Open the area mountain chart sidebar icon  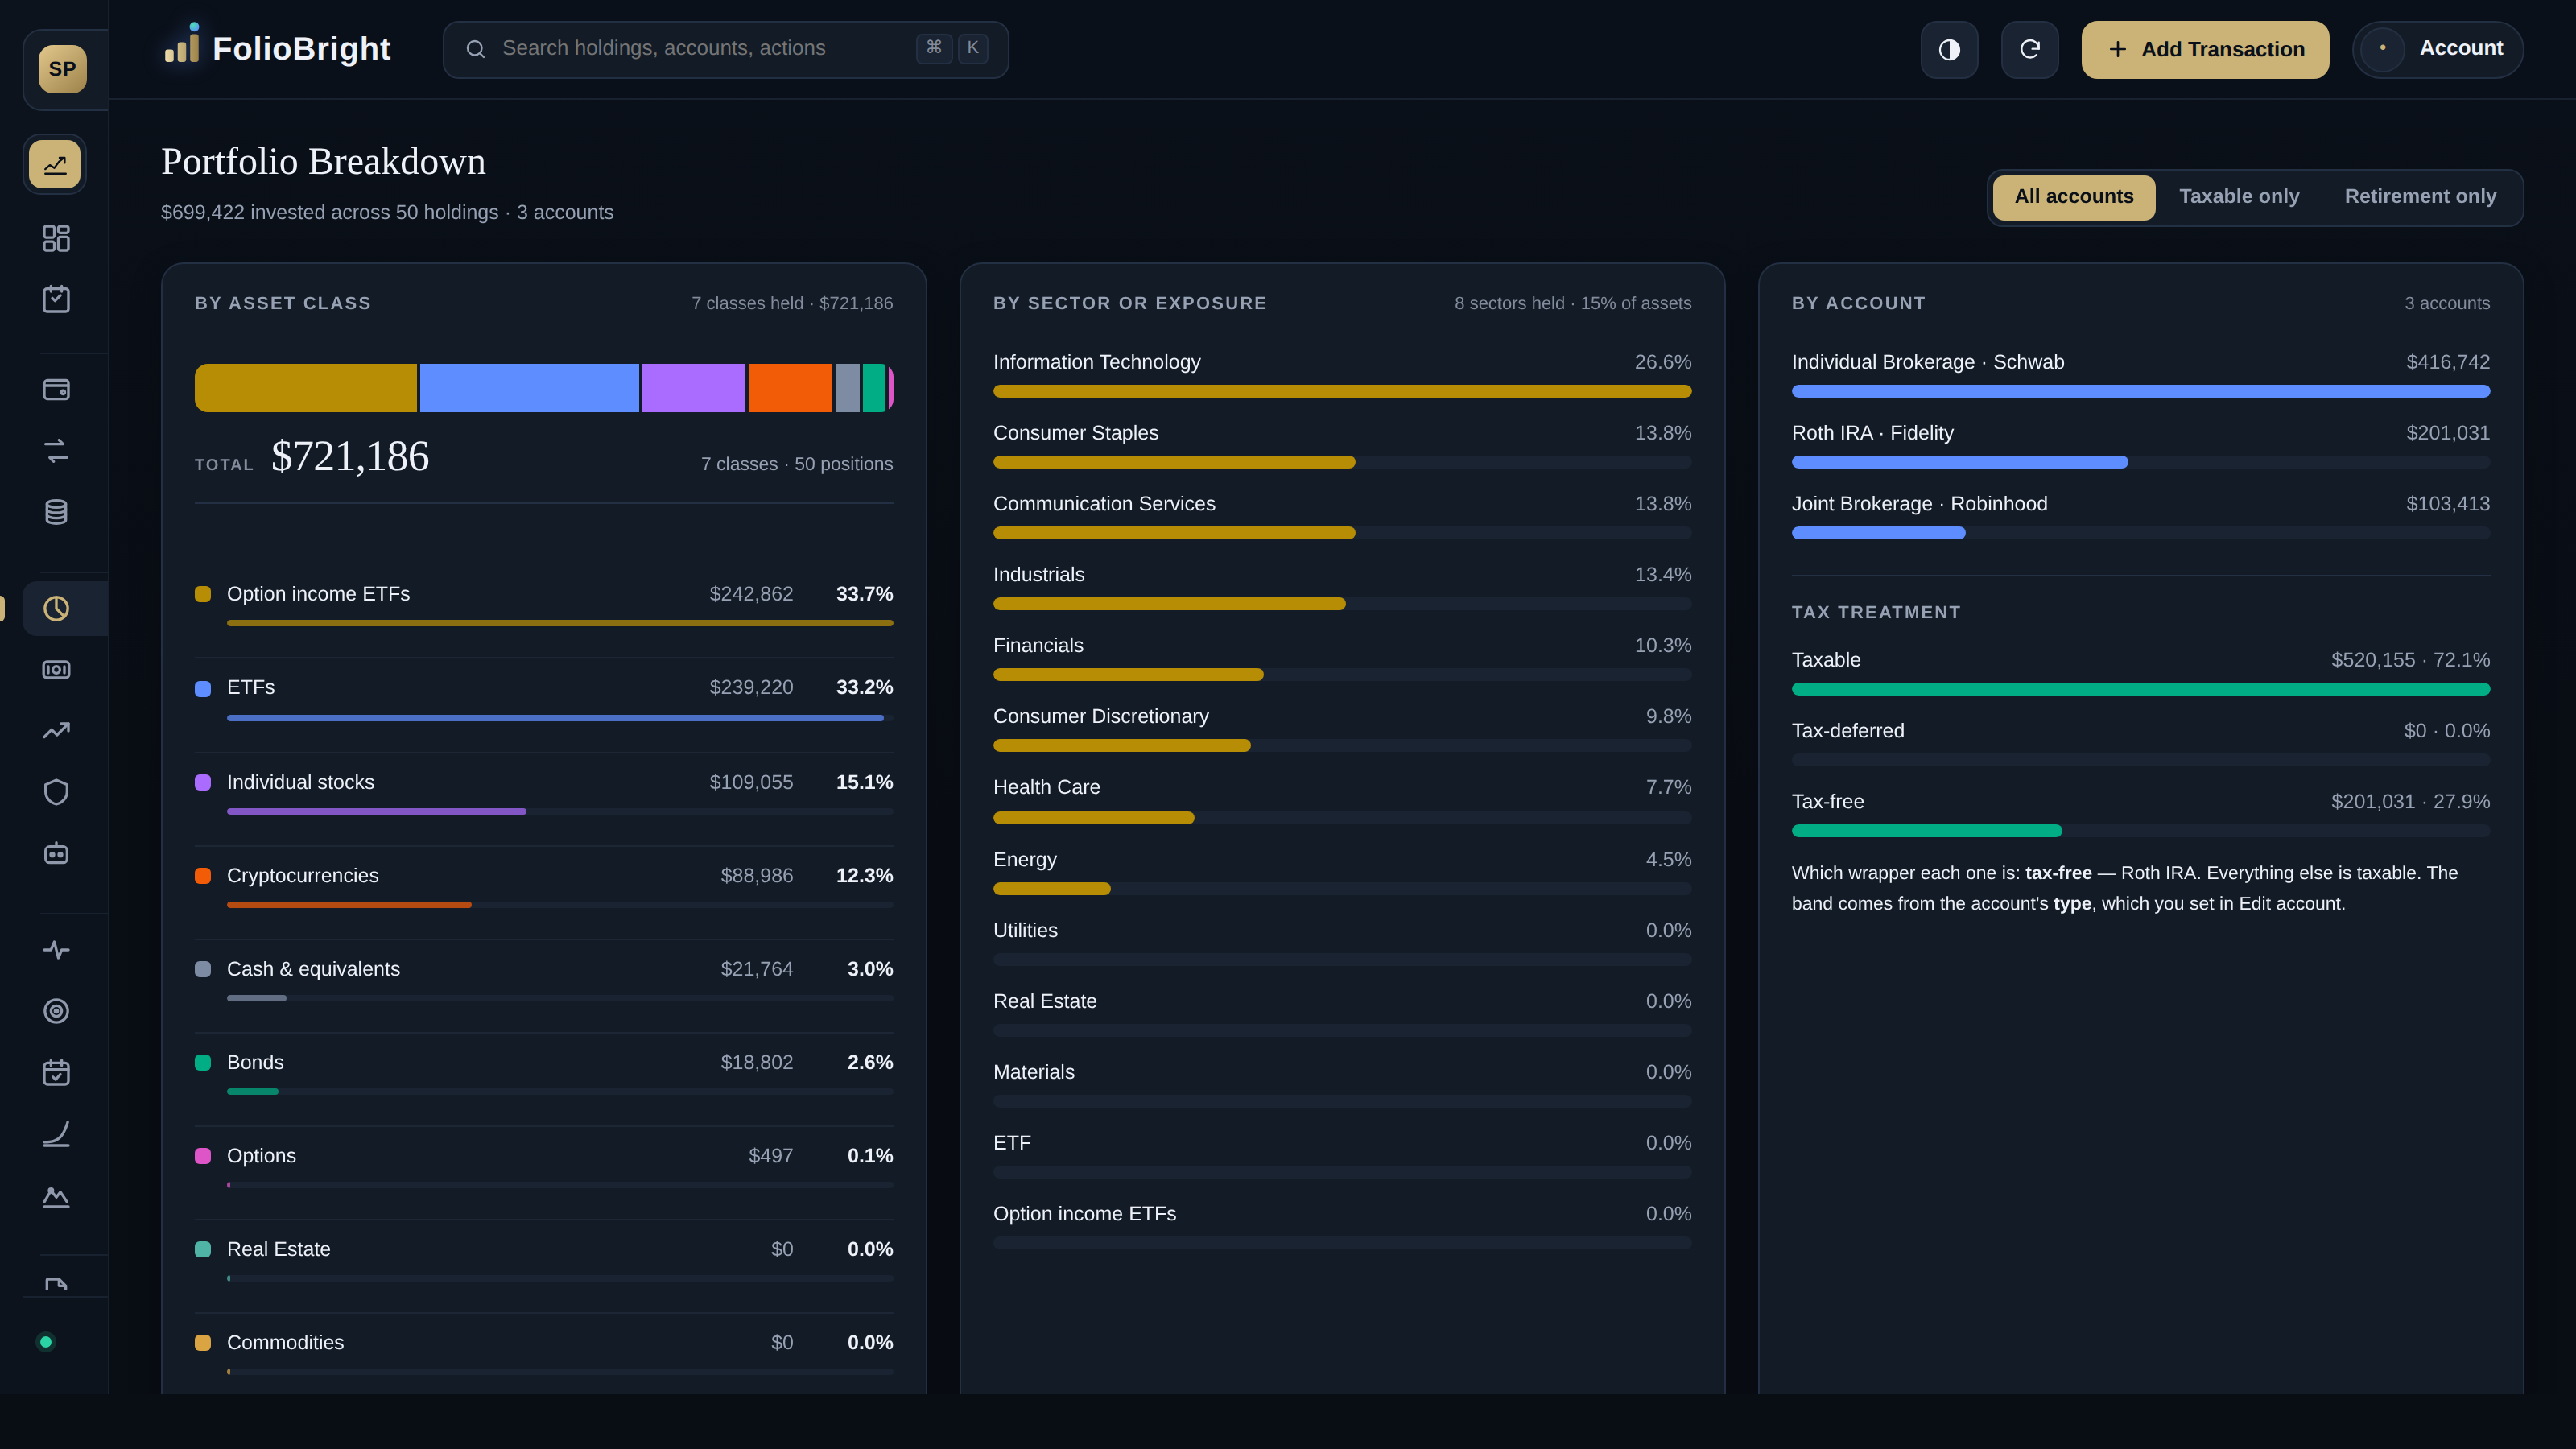(x=56, y=1196)
